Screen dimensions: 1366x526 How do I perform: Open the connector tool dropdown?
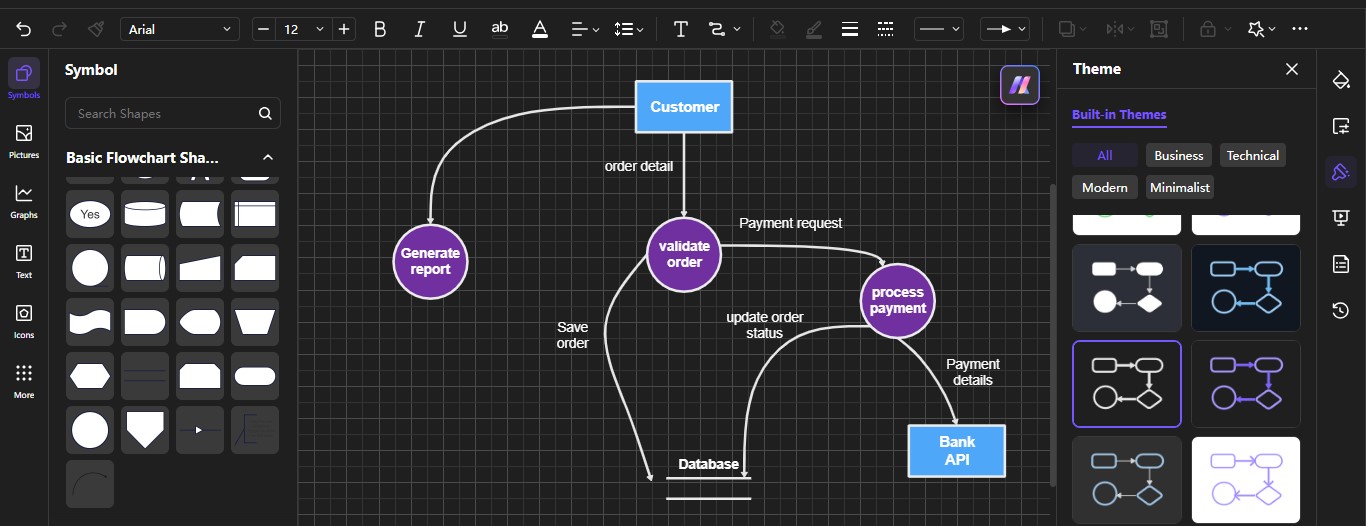click(724, 29)
